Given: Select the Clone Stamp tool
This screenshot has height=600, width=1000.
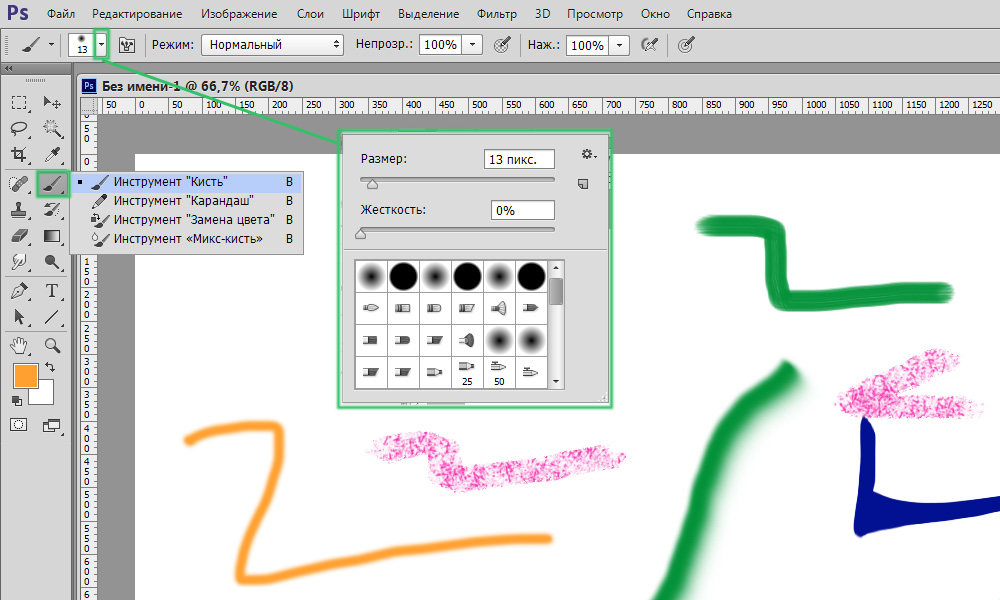Looking at the screenshot, I should tap(19, 210).
